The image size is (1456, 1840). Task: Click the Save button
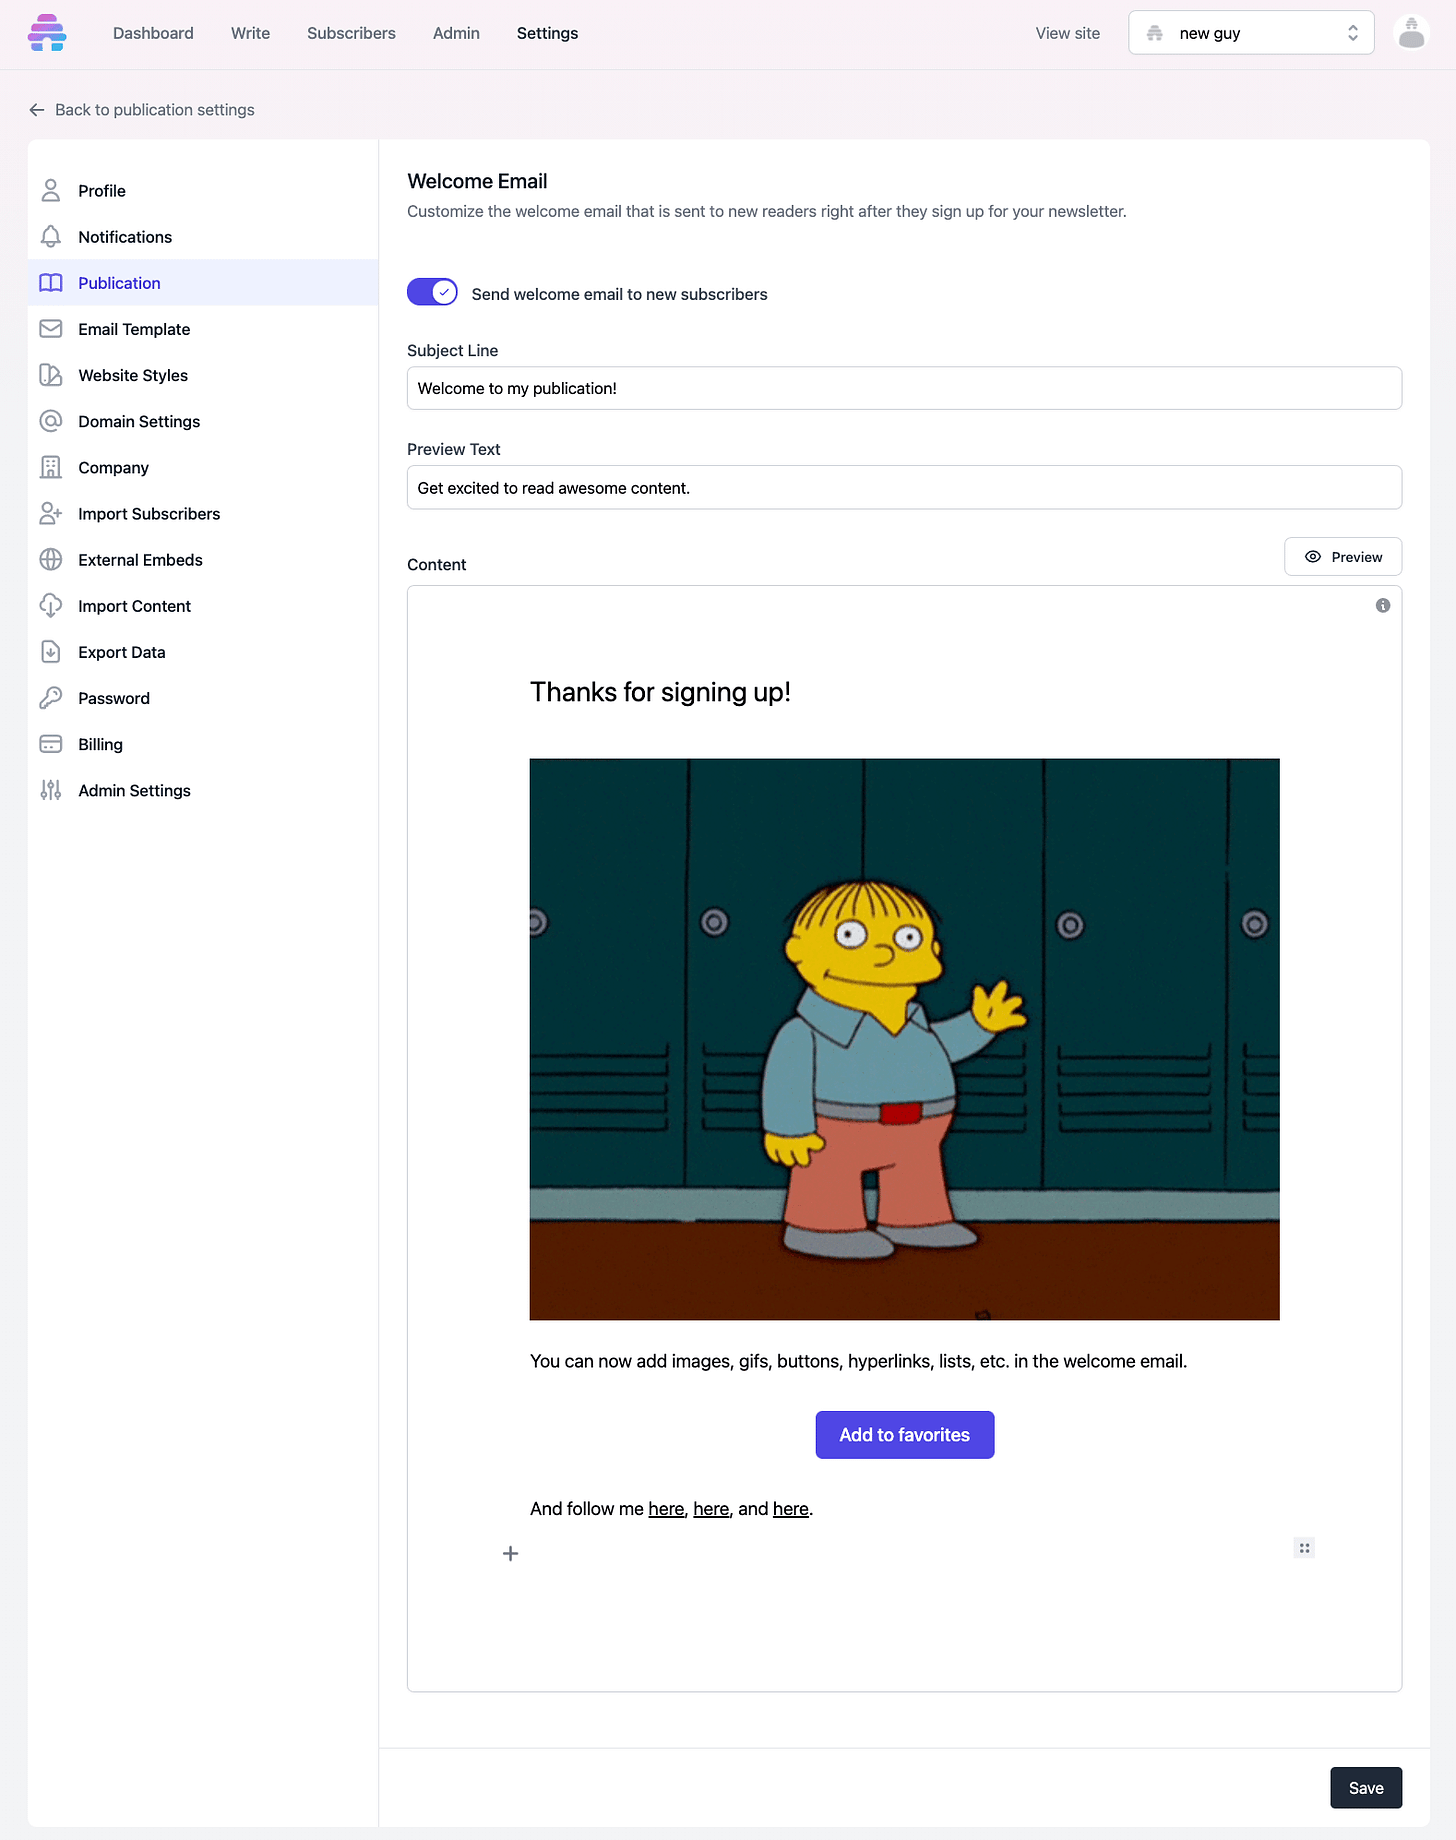point(1366,1788)
